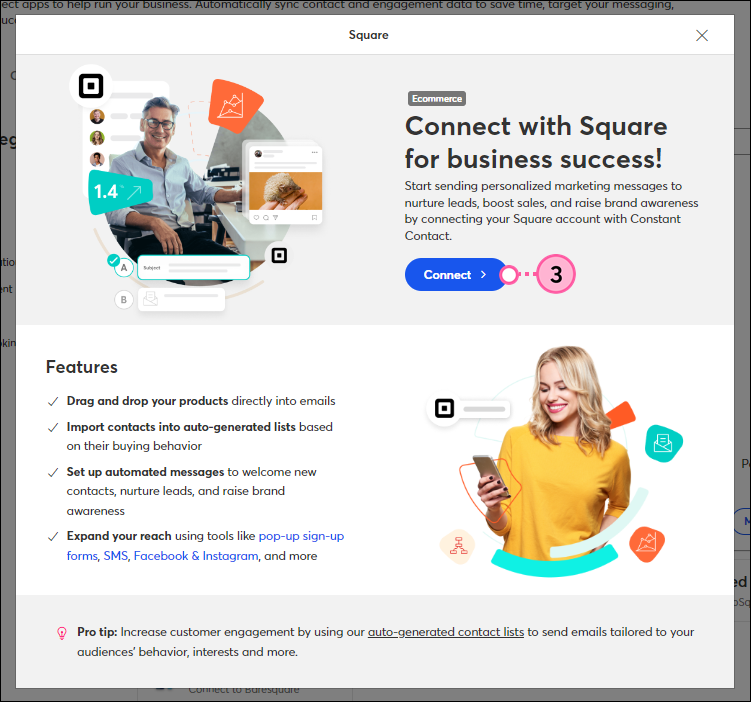Open the auto-generated contact lists link
The height and width of the screenshot is (702, 751).
445,632
